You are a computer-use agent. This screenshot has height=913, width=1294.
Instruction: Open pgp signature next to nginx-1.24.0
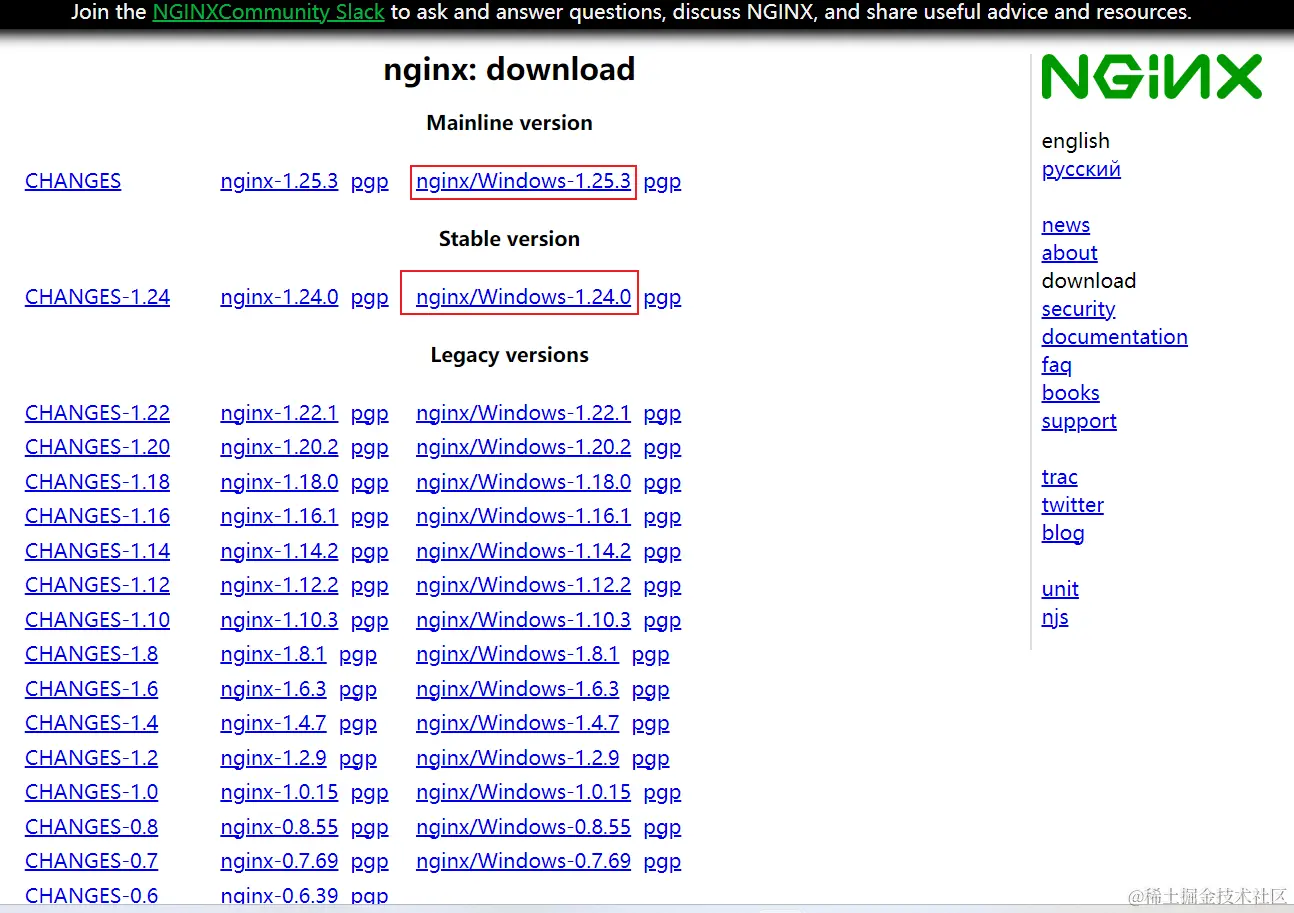tap(369, 298)
